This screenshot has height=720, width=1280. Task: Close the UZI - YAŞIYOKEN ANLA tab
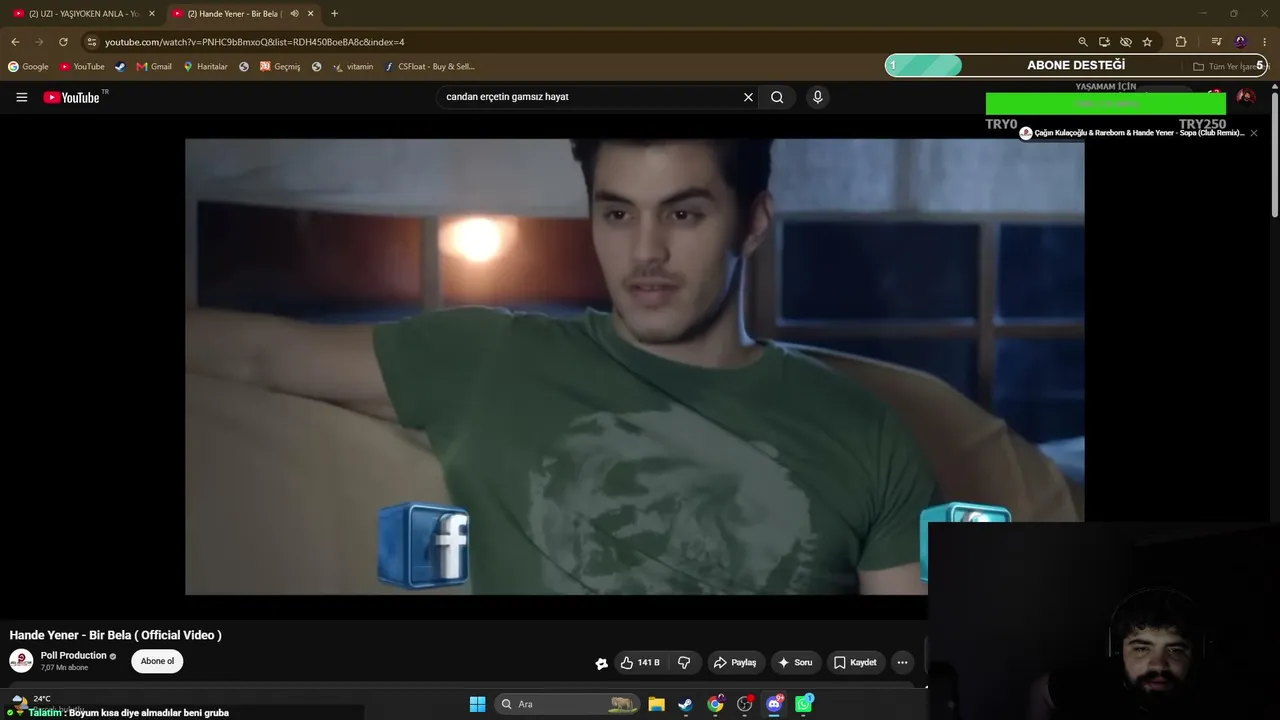coord(152,14)
